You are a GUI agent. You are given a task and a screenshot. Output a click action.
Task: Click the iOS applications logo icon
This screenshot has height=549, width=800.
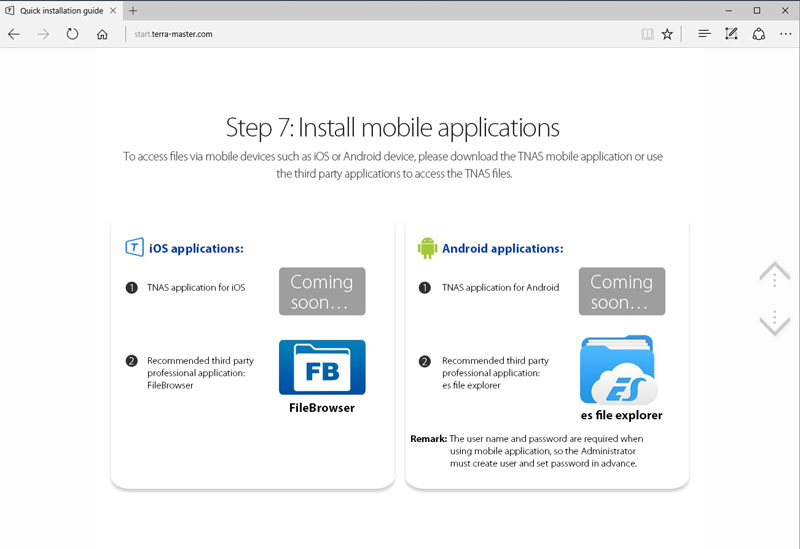click(133, 248)
